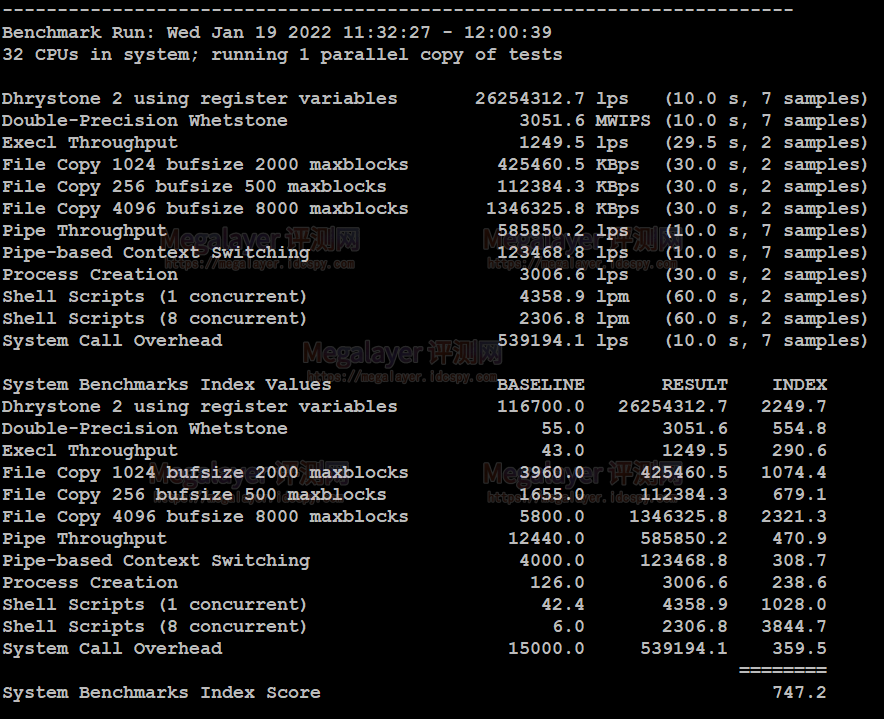Click Pipe Throughput 585850.2 lps value
The width and height of the screenshot is (884, 719).
coord(563,231)
